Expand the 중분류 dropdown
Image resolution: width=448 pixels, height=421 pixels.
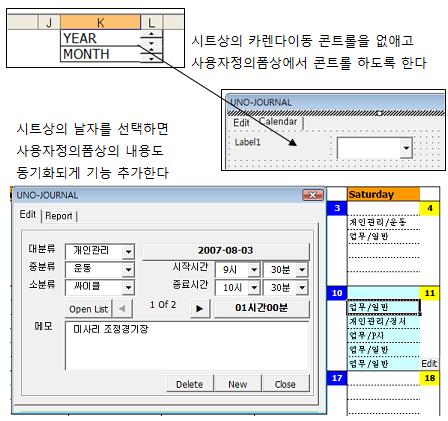pyautogui.click(x=128, y=269)
